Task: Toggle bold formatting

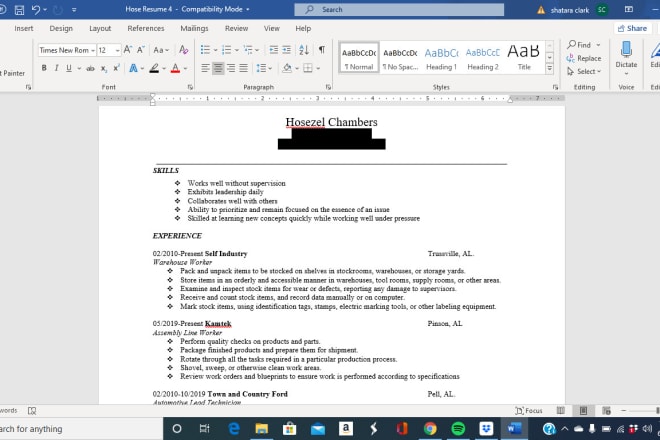Action: pyautogui.click(x=43, y=68)
